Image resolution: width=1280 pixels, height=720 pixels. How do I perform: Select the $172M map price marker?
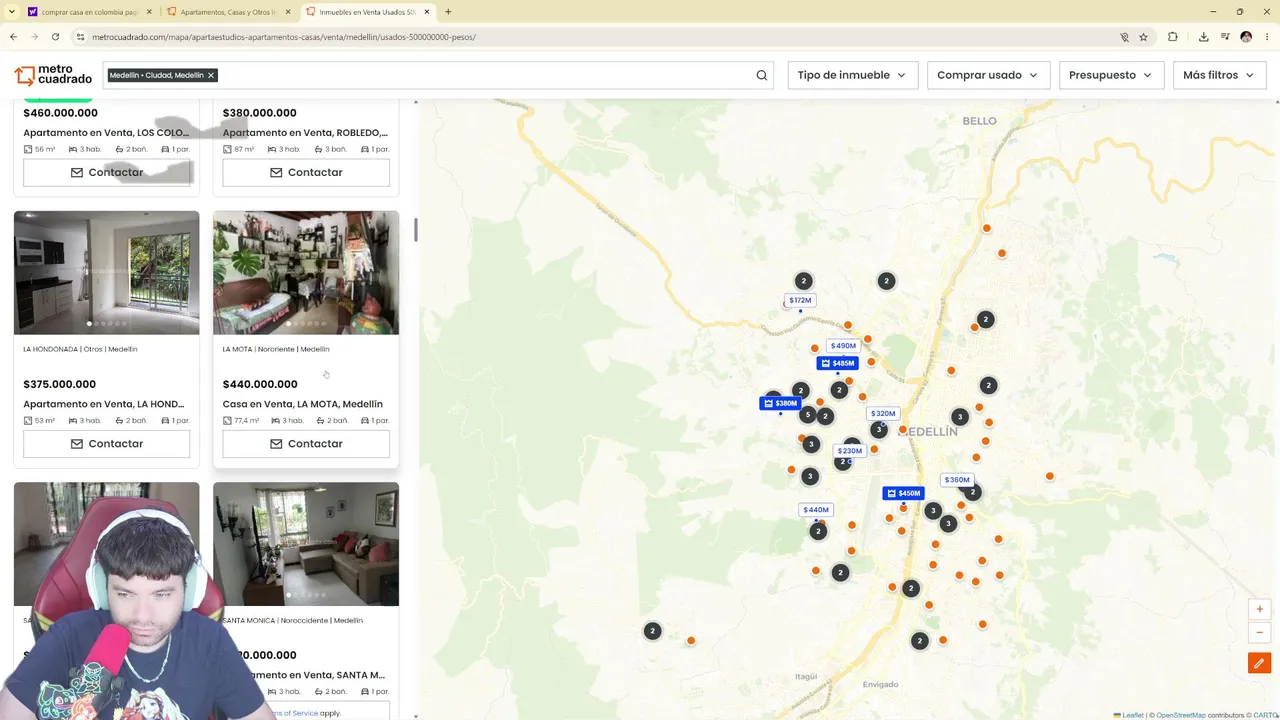[x=800, y=300]
